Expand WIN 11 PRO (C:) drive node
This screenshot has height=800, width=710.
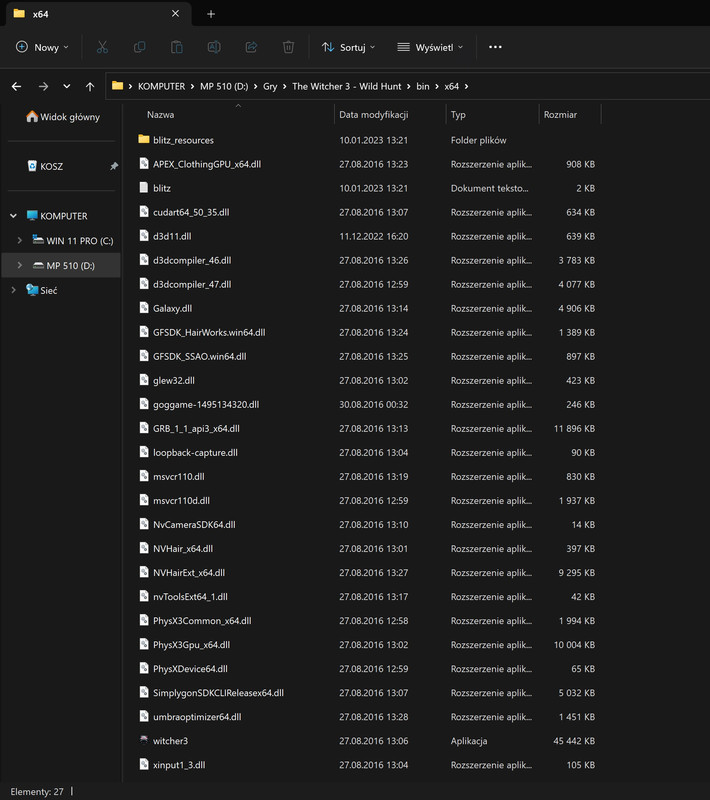pos(19,240)
